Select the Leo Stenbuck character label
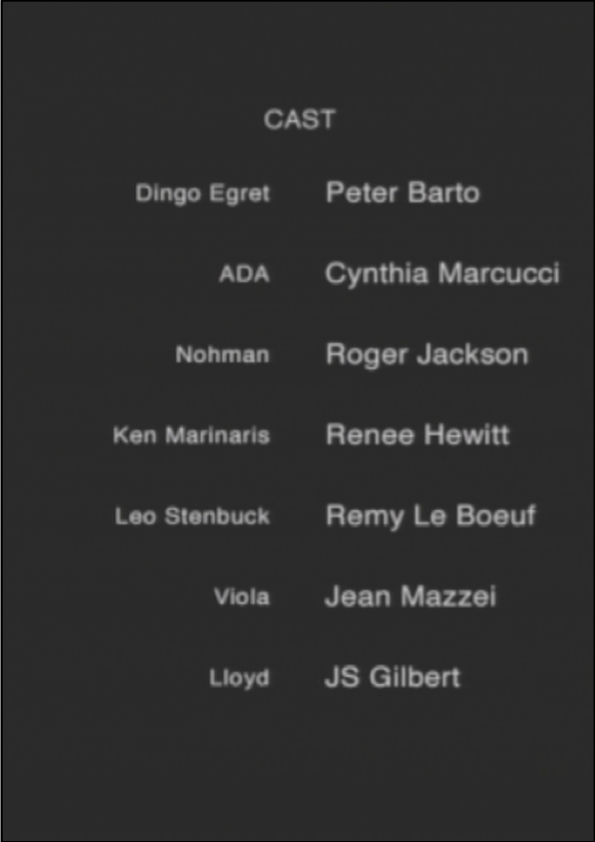Screen dimensions: 595x842 point(192,516)
